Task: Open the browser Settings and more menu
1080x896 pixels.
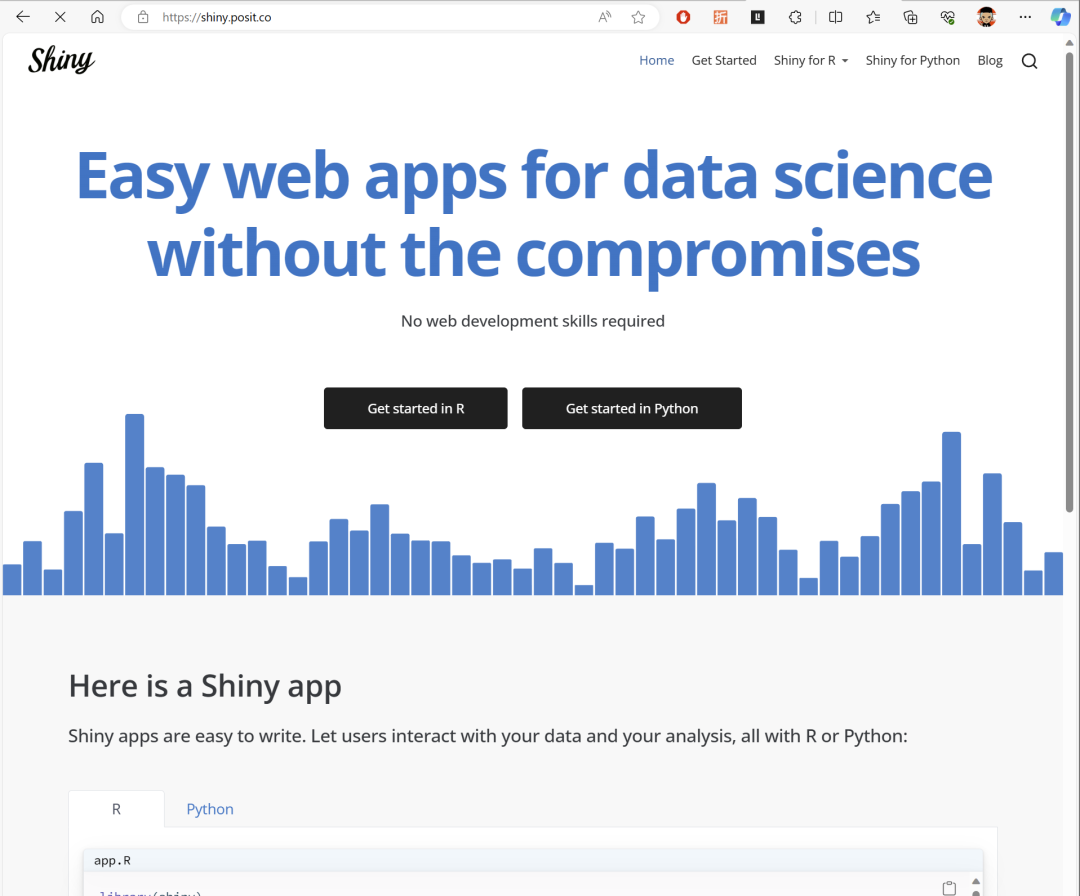Action: 1024,16
